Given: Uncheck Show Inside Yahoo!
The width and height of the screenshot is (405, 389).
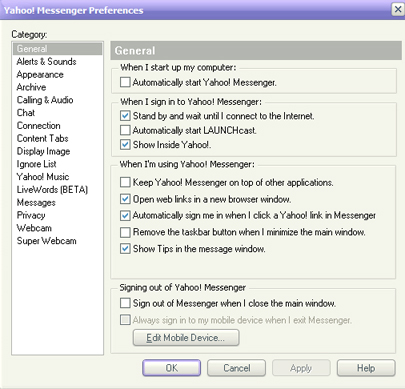Looking at the screenshot, I should 125,145.
